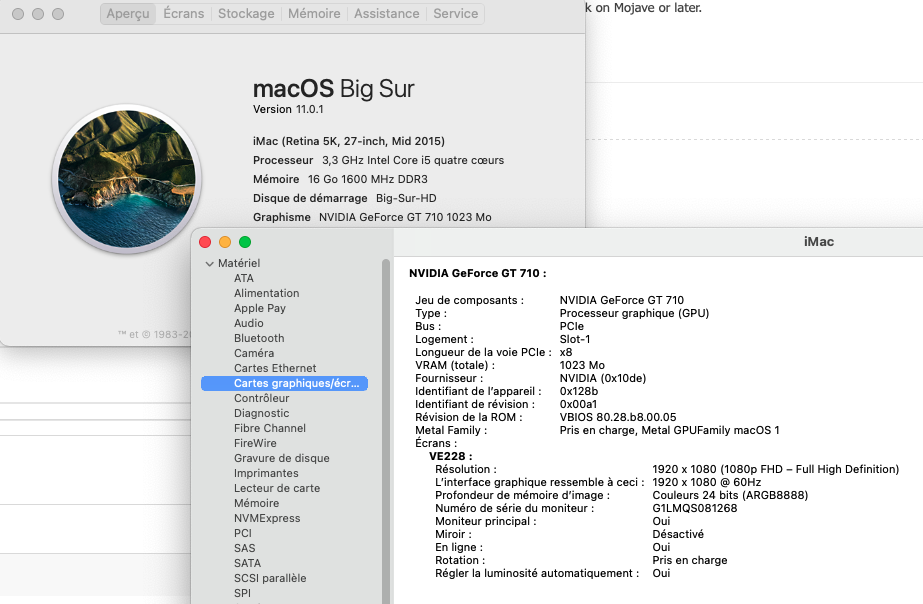
Task: Select Apple Pay in the sidebar
Action: coord(260,308)
